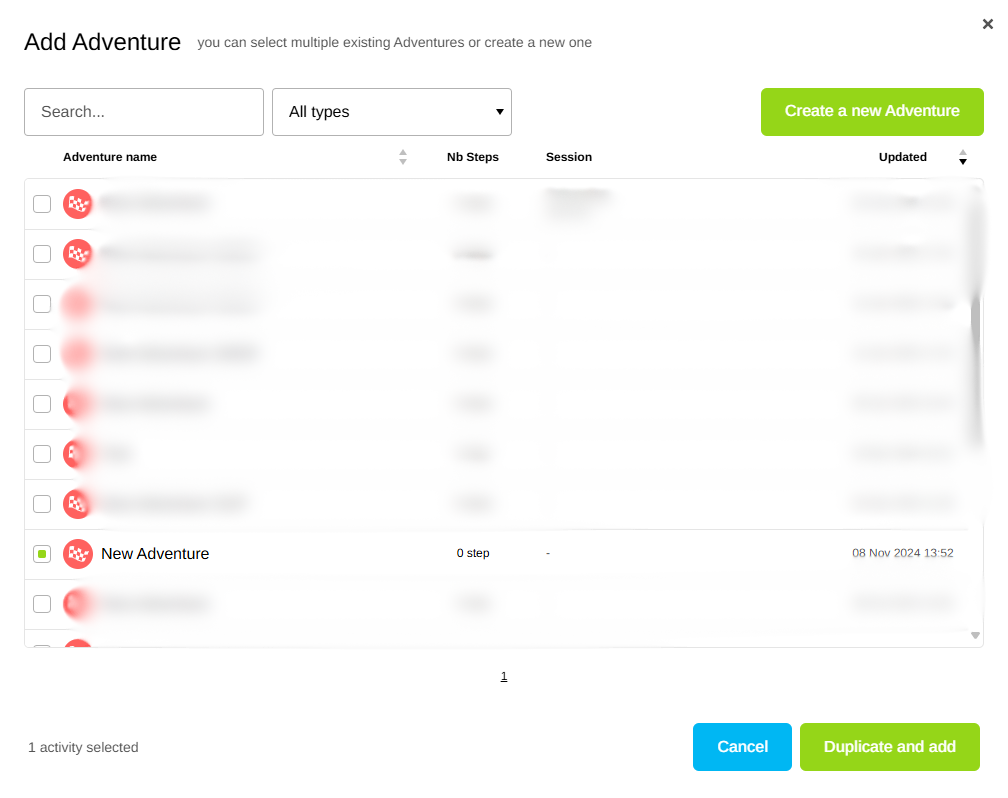Tick the checkbox directly below New Adventure row
Image resolution: width=1008 pixels, height=798 pixels.
(x=42, y=604)
